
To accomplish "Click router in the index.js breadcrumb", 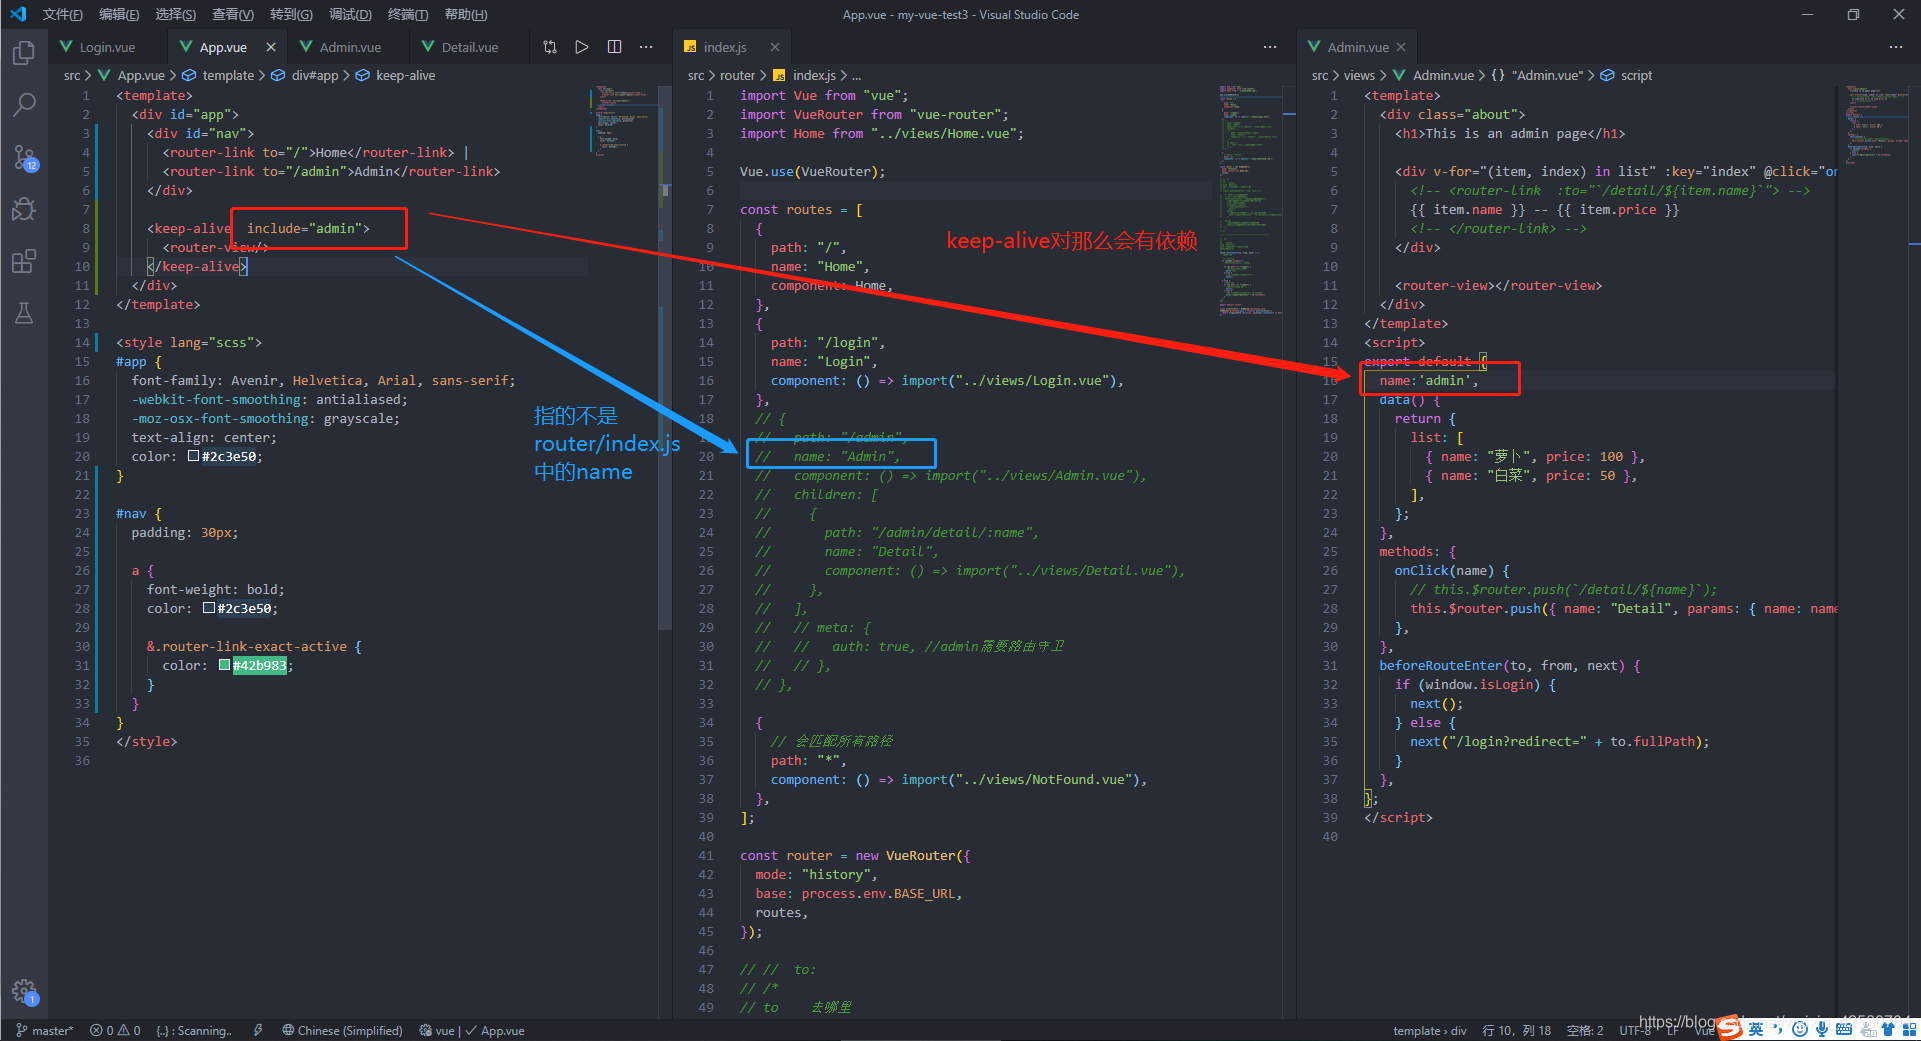I will click(737, 76).
